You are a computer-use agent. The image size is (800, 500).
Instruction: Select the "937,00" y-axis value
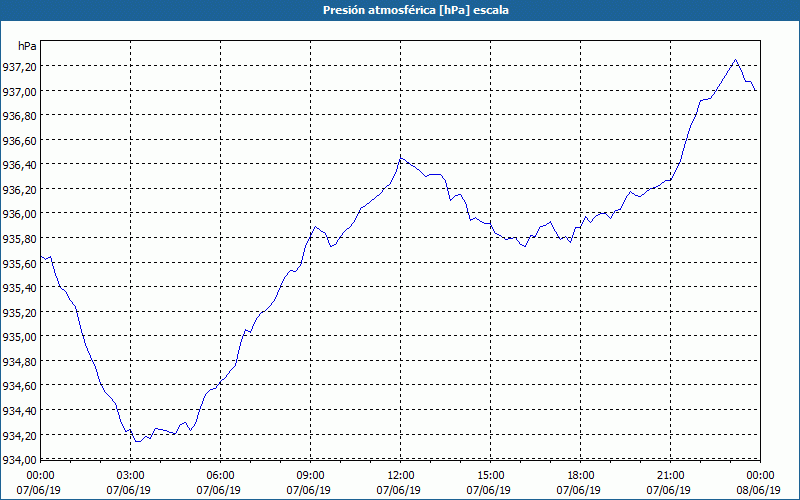[x=19, y=91]
